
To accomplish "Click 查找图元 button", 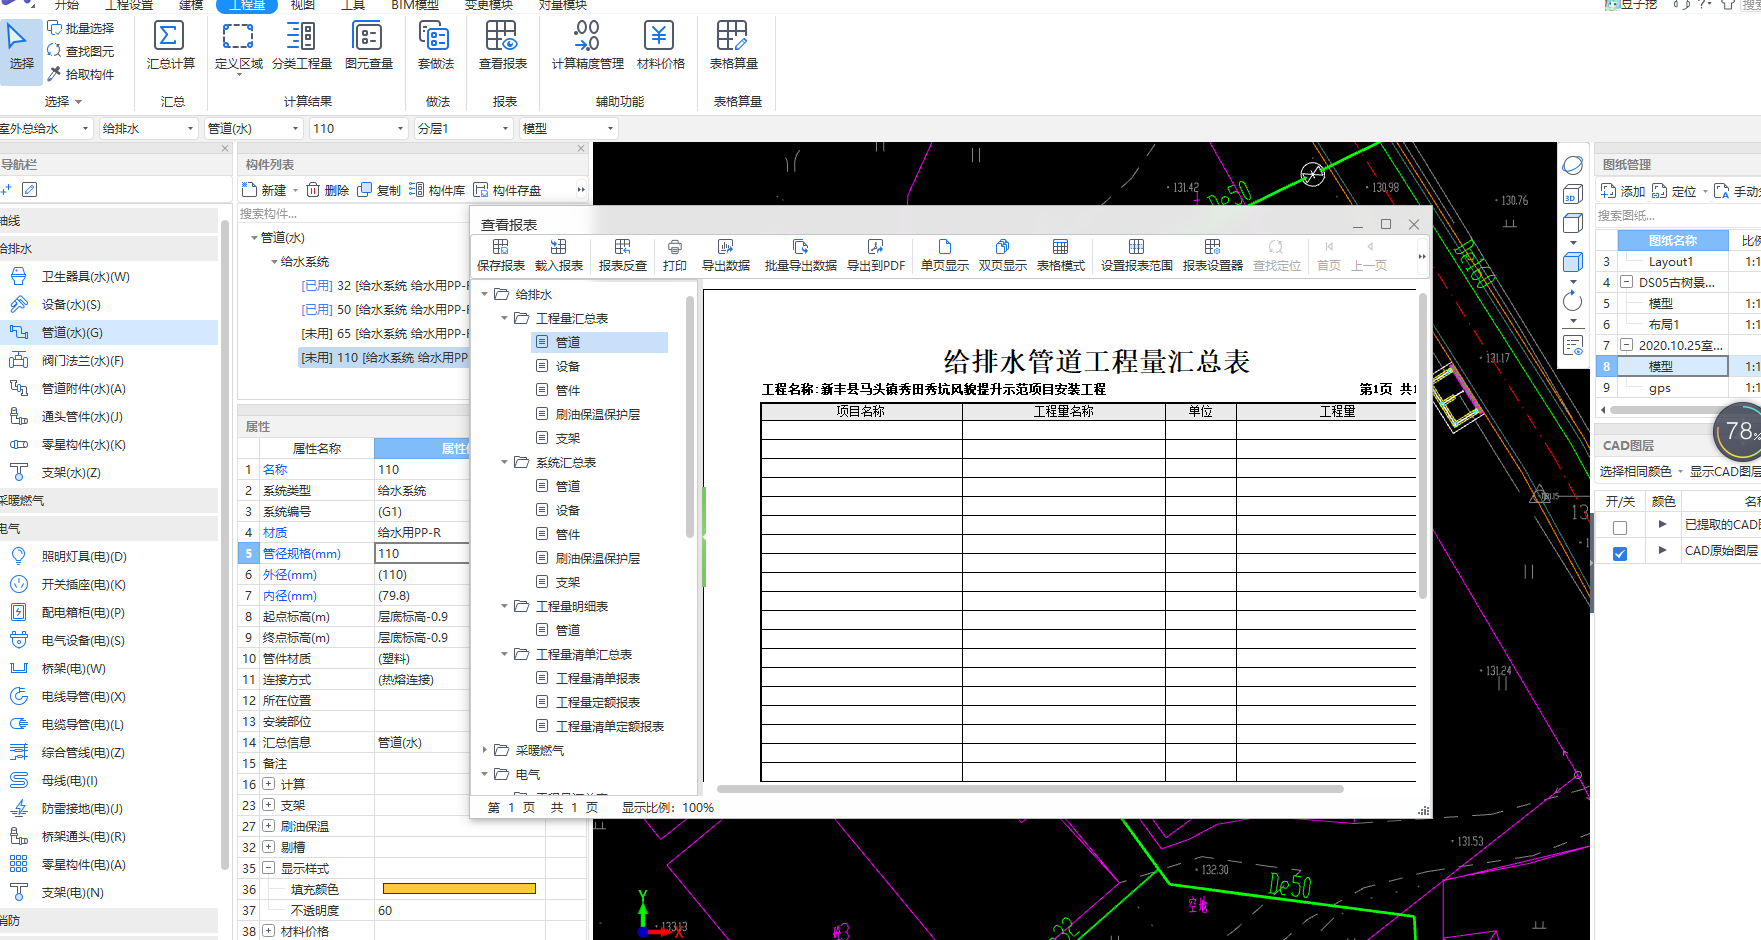I will [81, 51].
